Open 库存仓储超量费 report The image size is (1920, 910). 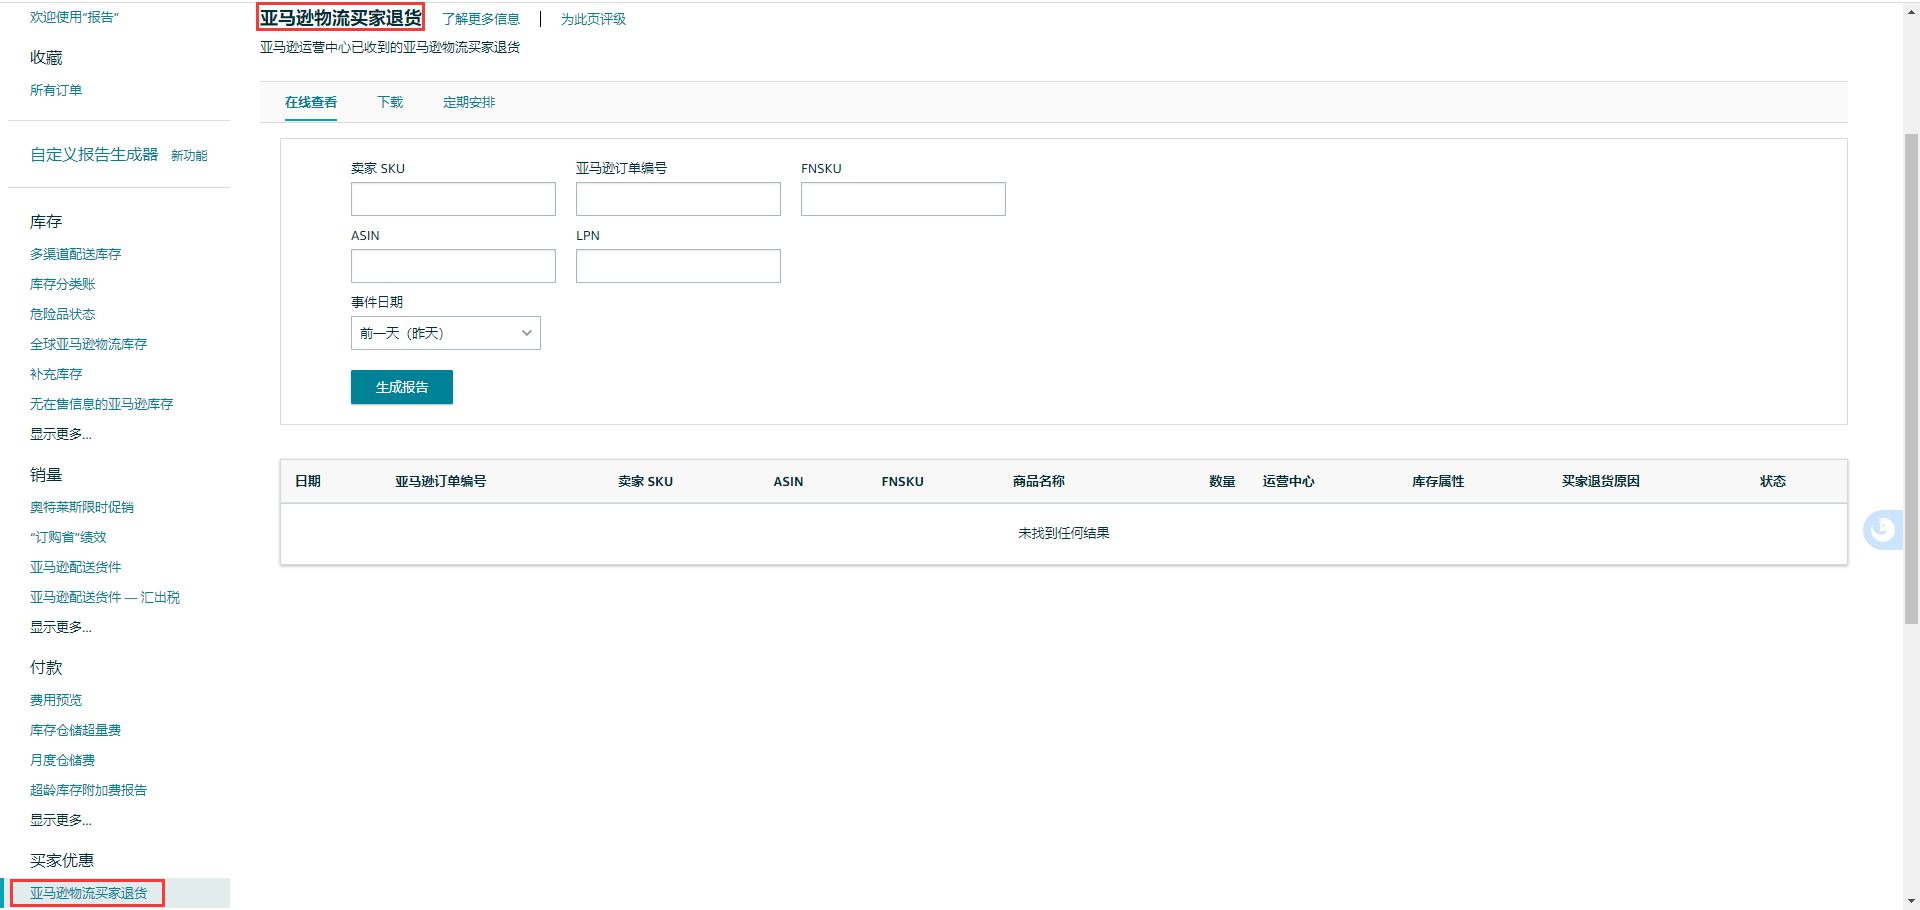pos(75,730)
